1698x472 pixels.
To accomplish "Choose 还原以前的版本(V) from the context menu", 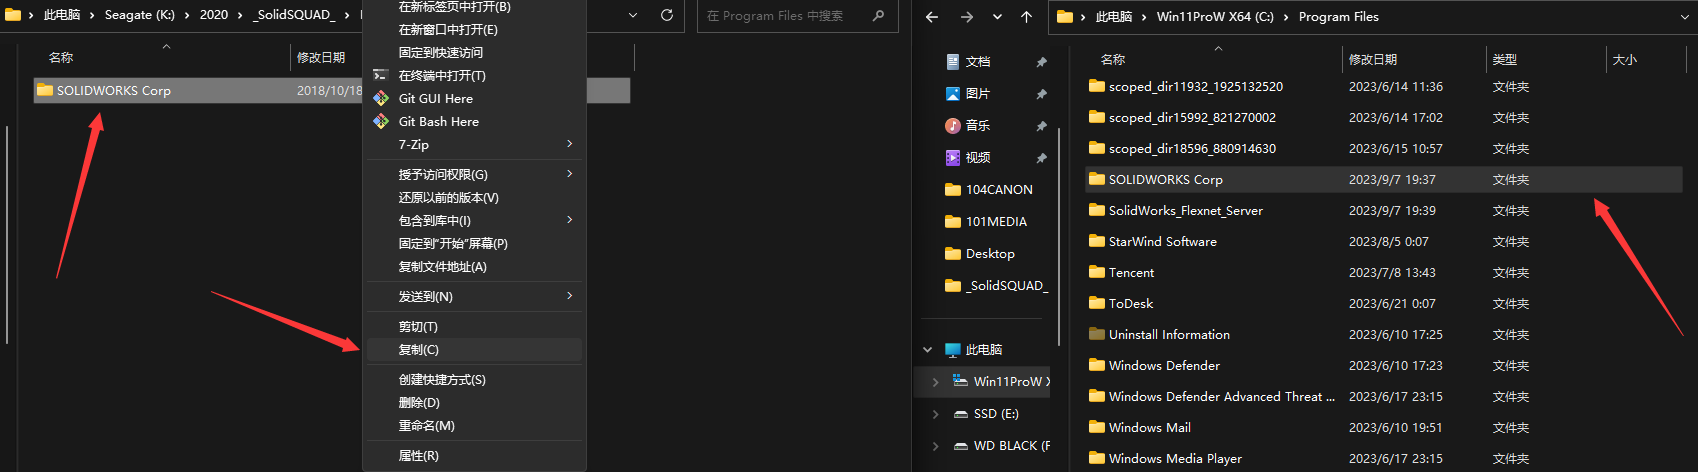I will click(x=474, y=197).
